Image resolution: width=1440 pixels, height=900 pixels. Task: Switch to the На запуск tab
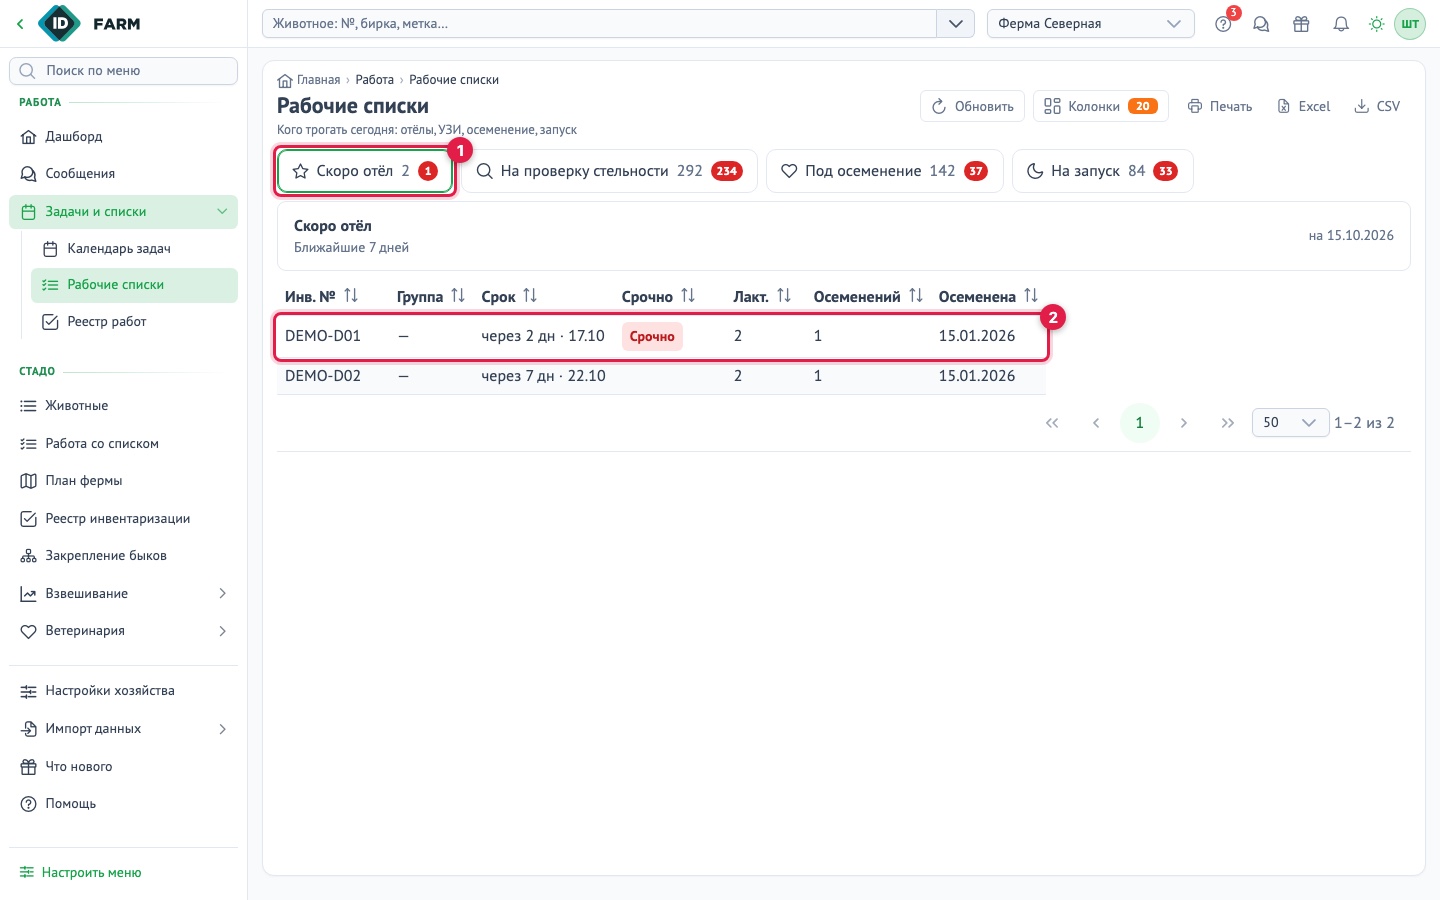1102,171
